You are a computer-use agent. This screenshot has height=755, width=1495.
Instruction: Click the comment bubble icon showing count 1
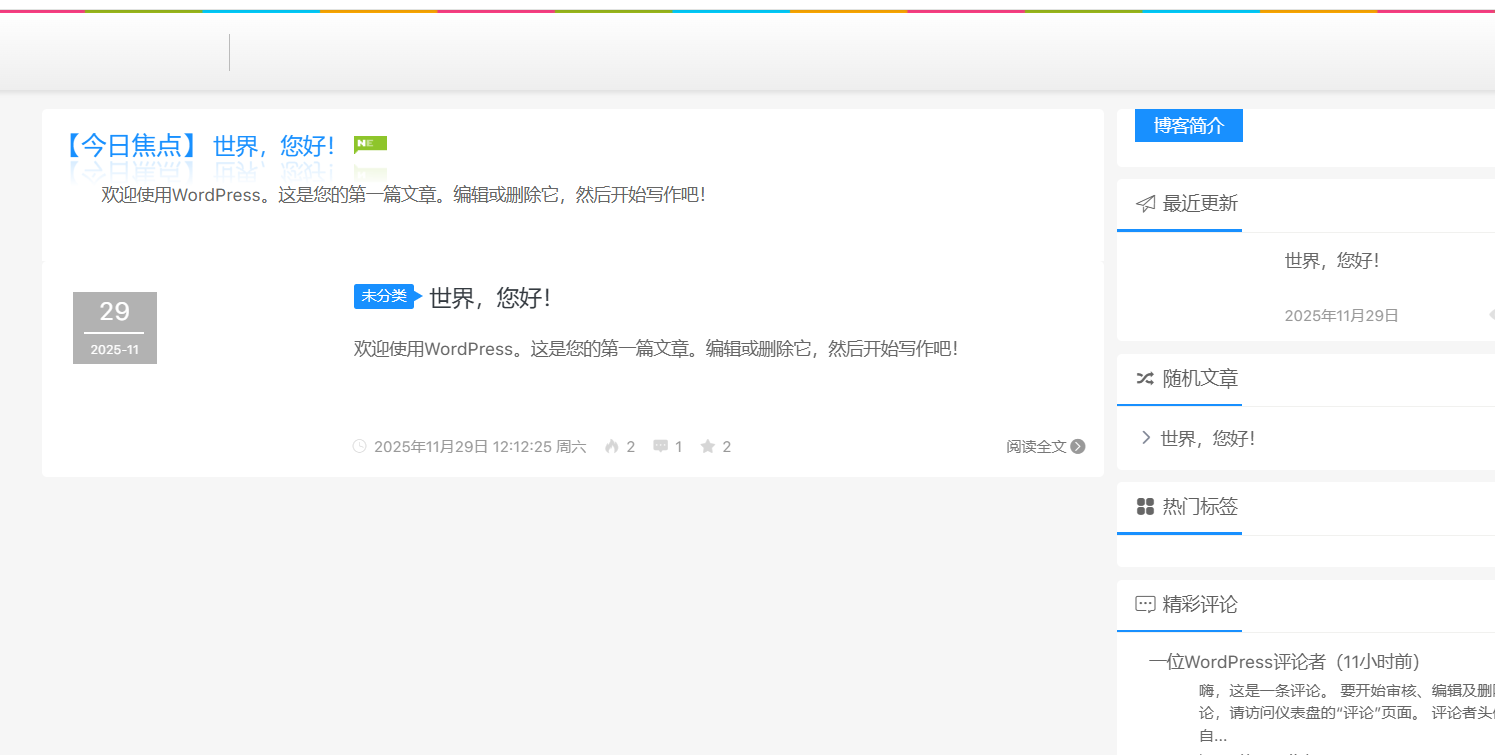coord(659,446)
